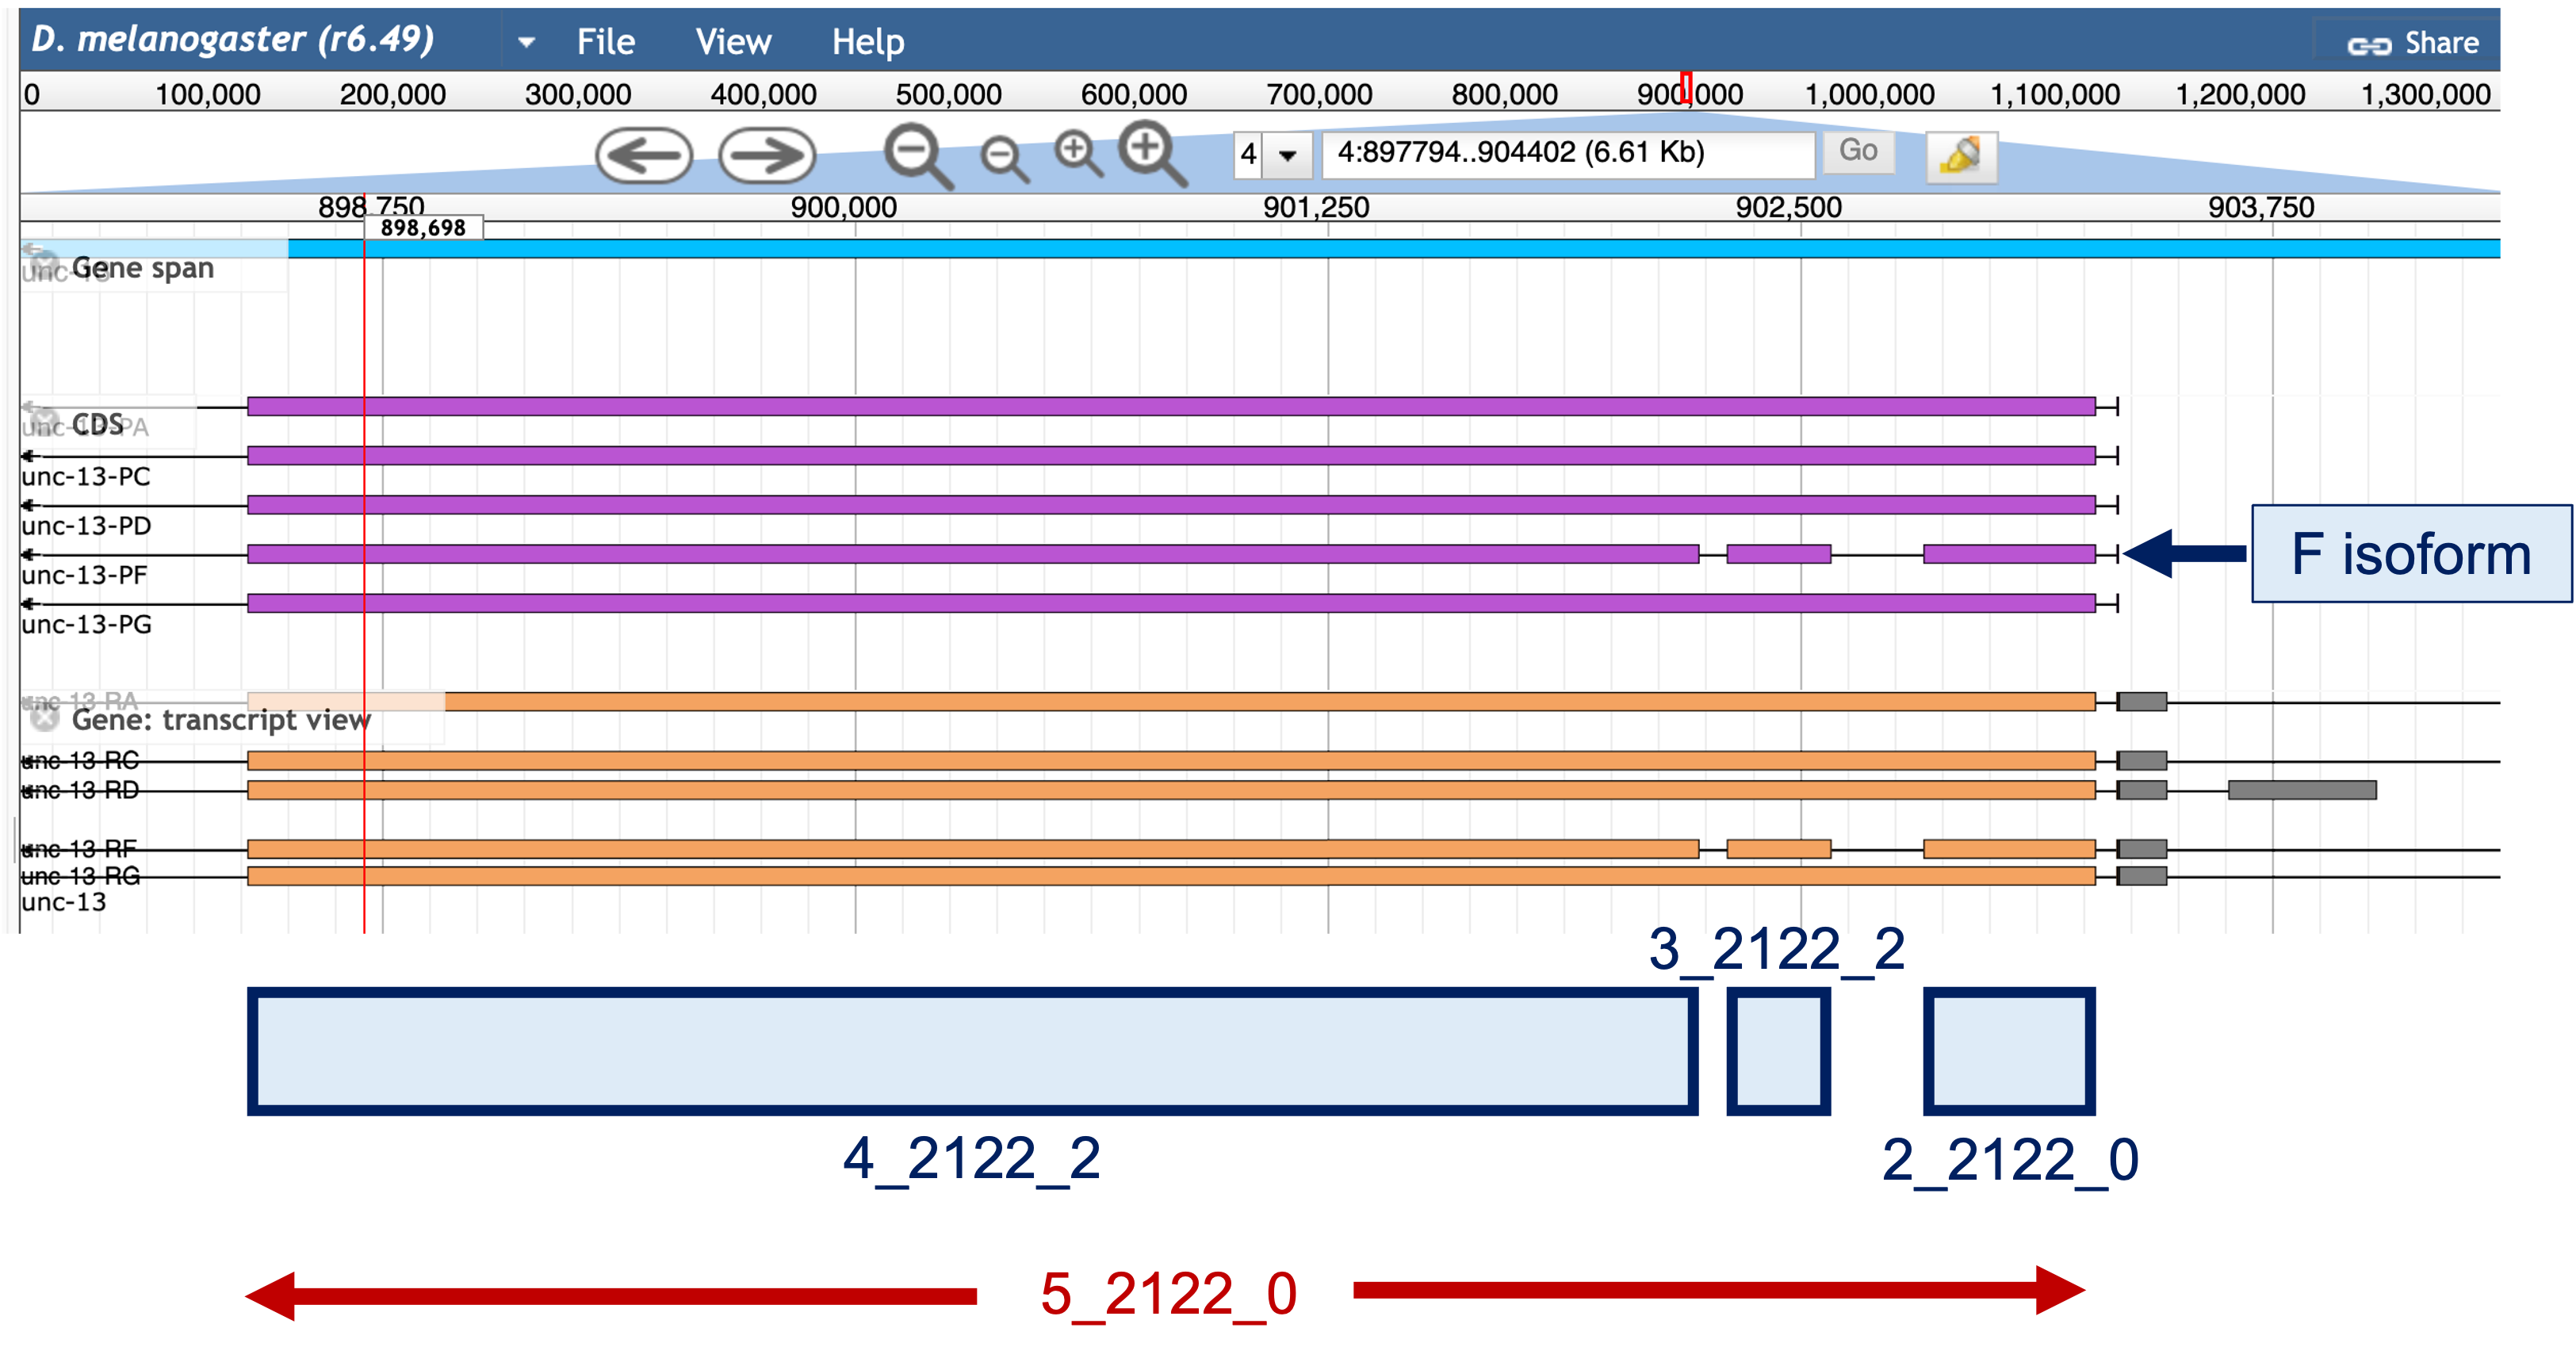Pan the view left with the arrow button

tap(644, 156)
